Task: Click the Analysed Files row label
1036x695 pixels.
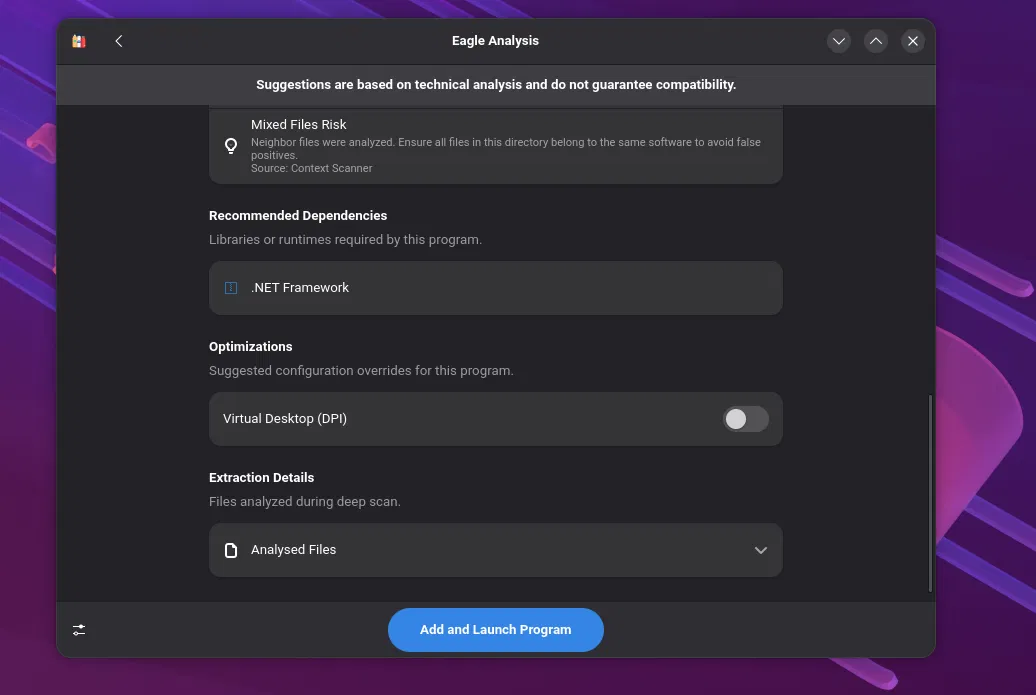Action: (293, 550)
